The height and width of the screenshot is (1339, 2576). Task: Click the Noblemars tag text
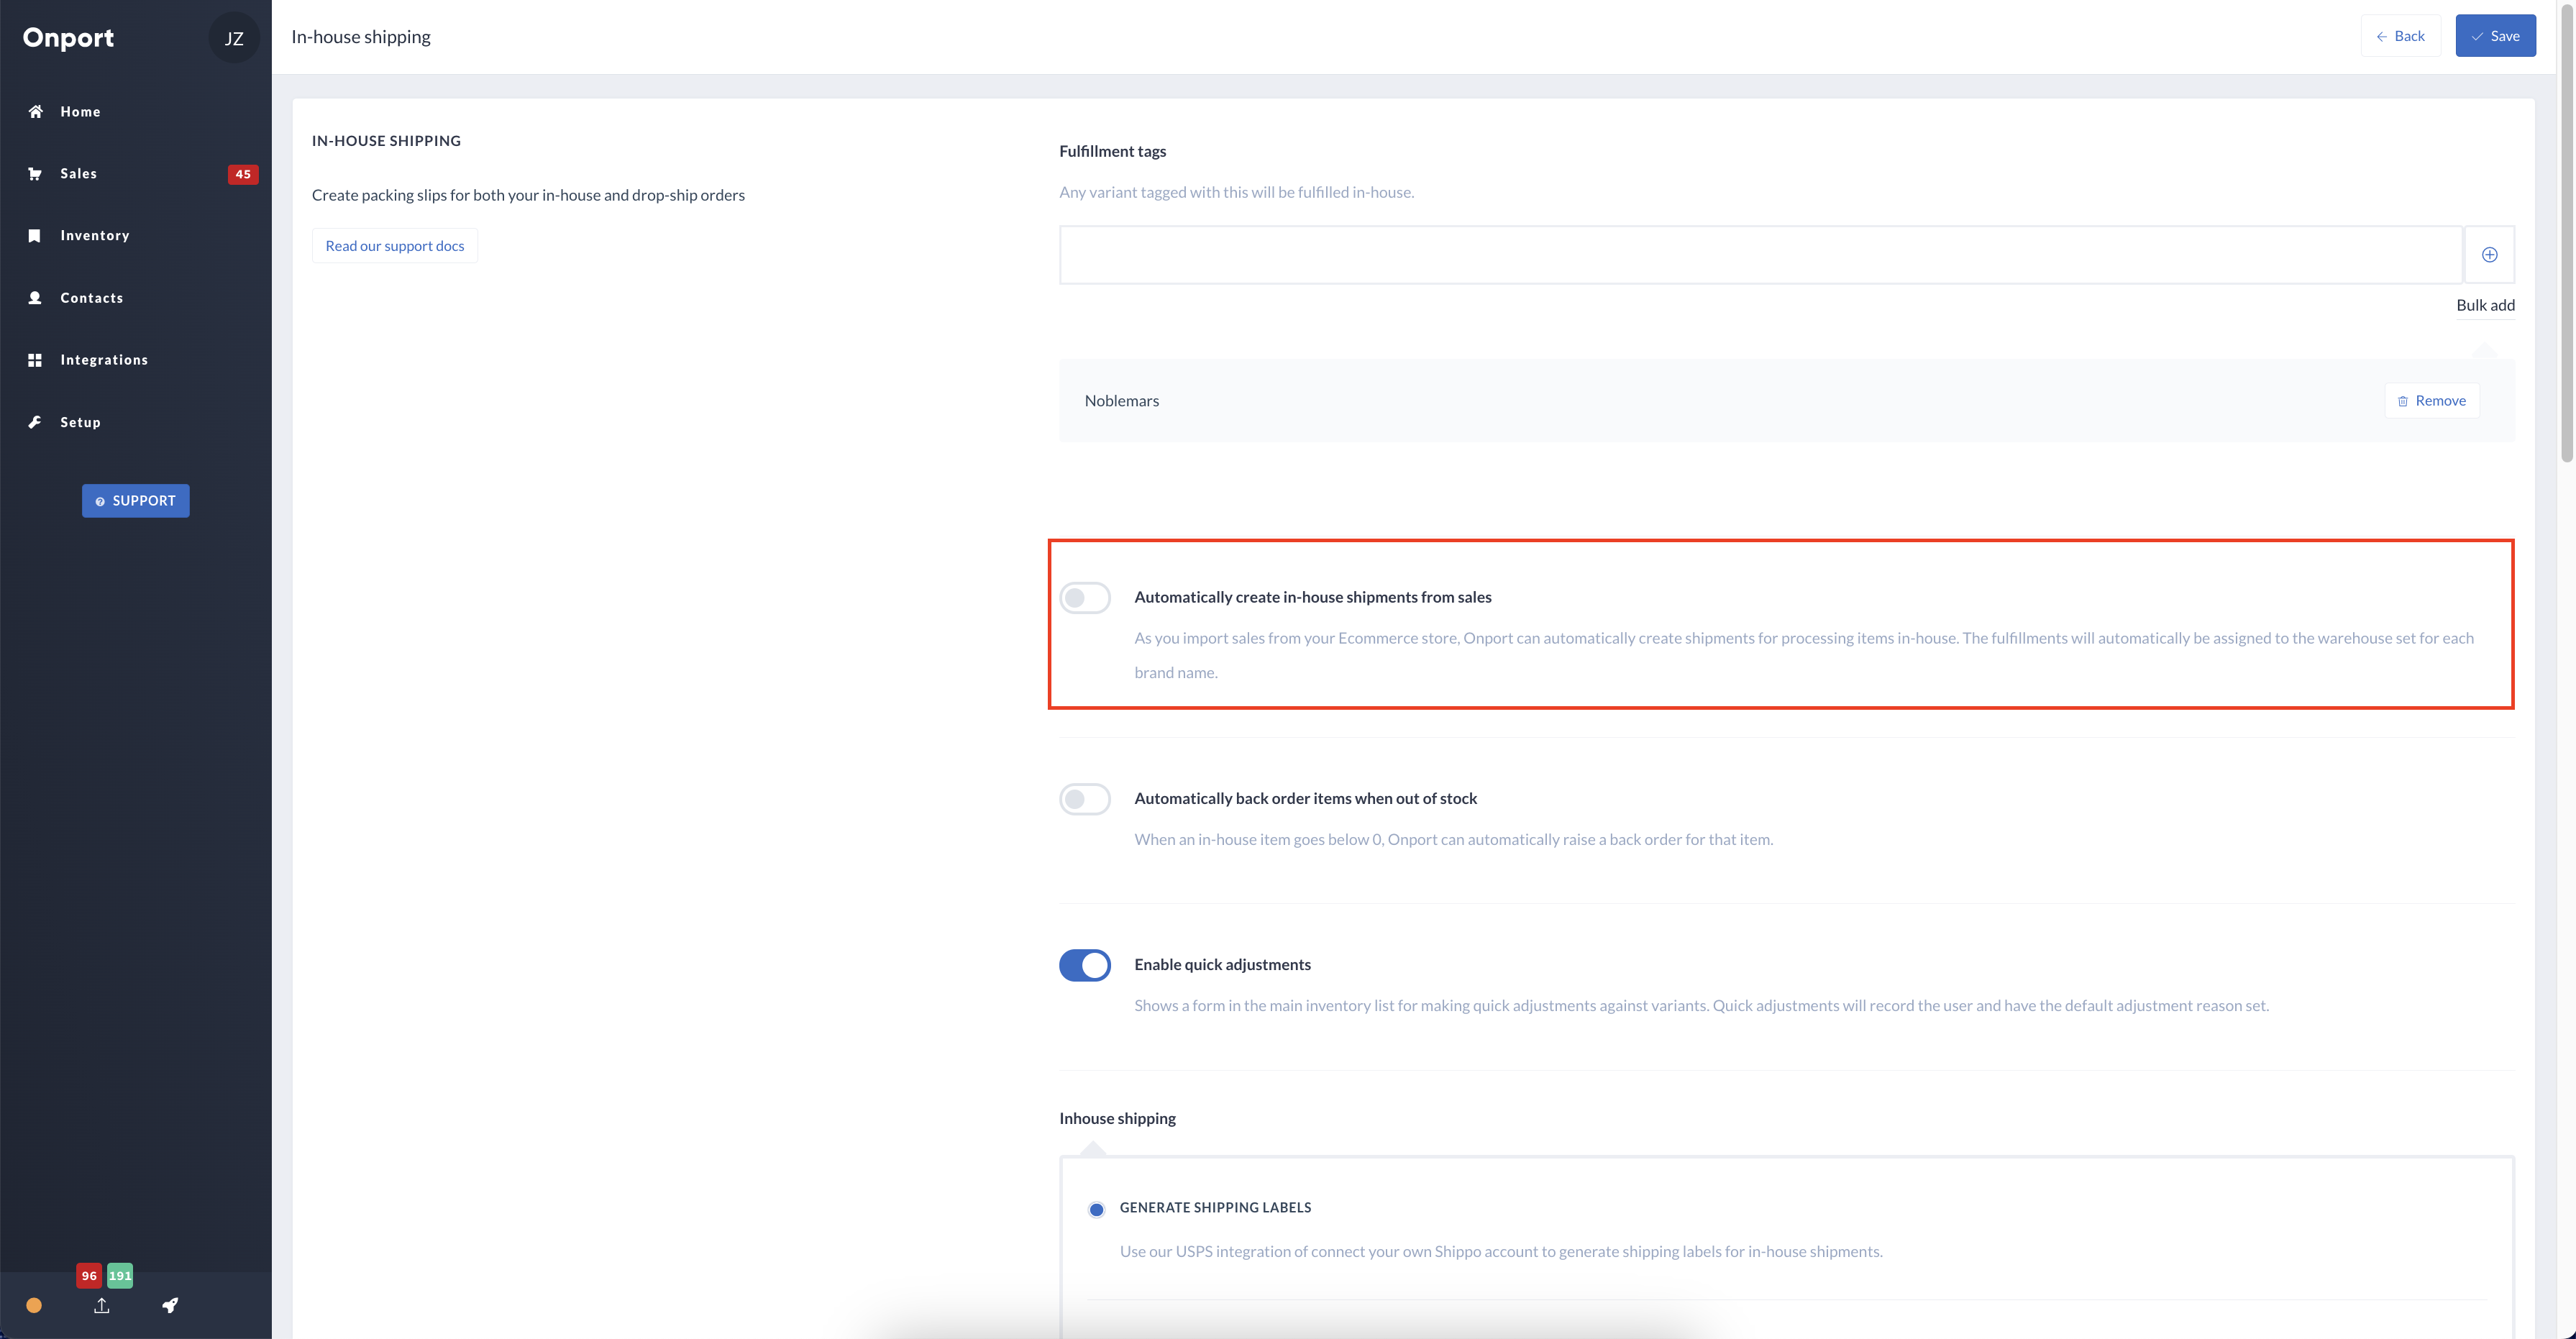(1122, 401)
